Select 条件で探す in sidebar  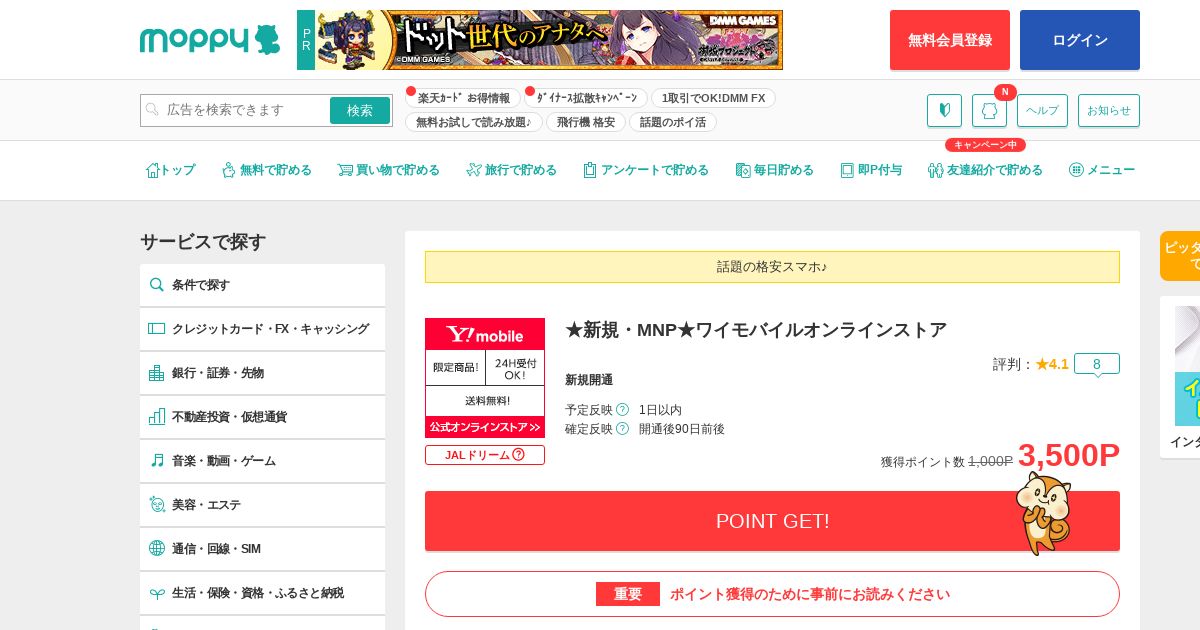[262, 285]
